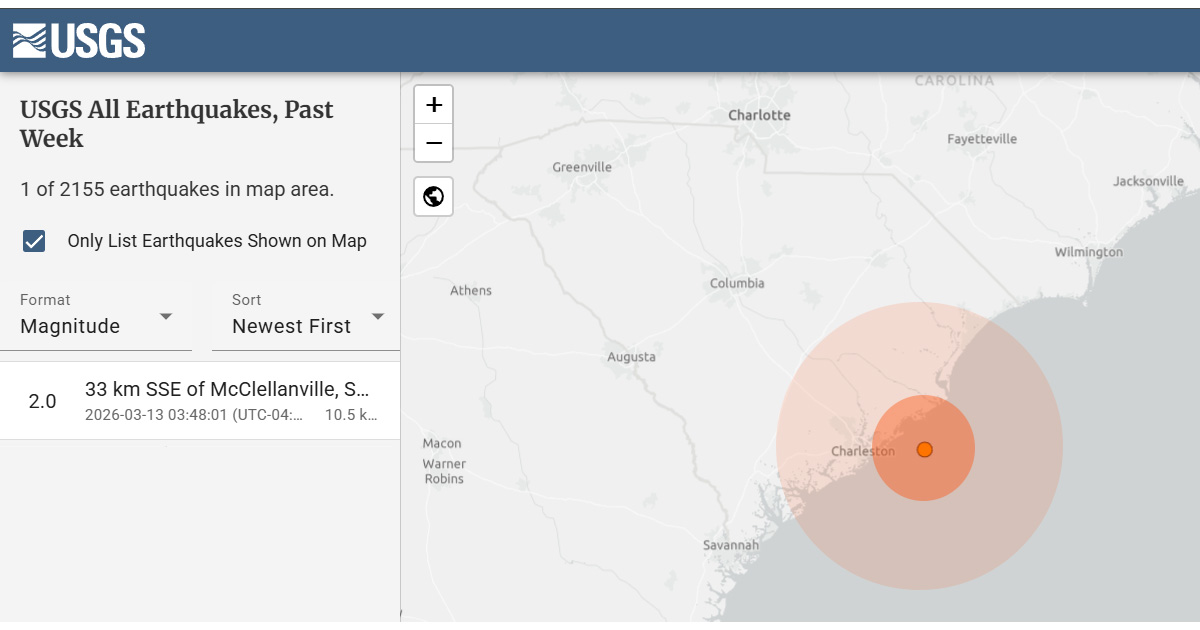
Task: Click the Greenville label on the map
Action: click(582, 167)
